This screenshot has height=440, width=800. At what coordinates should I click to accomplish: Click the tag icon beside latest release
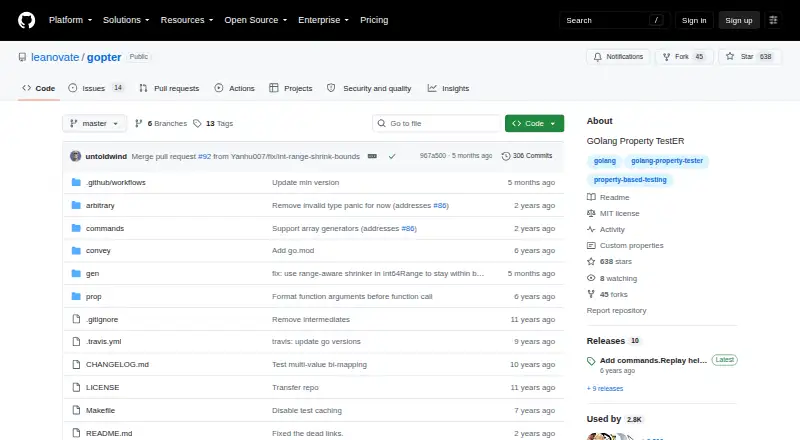591,361
